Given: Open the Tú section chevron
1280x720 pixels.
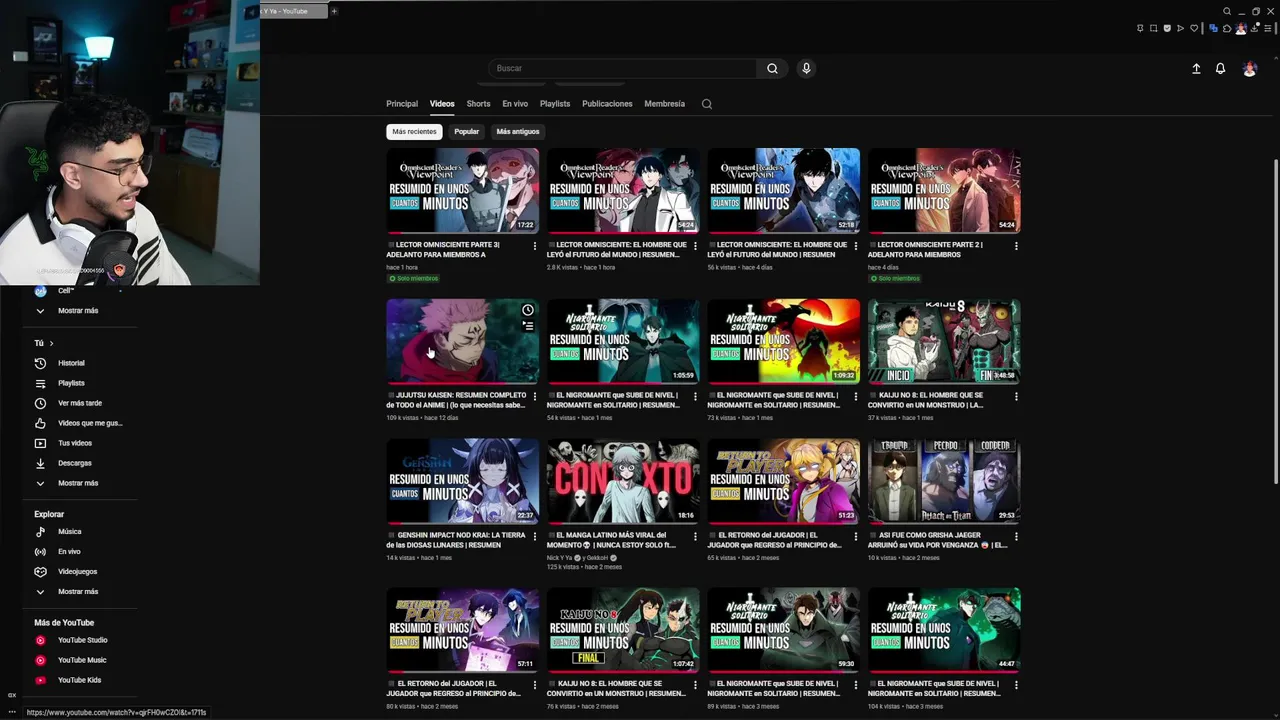Looking at the screenshot, I should [51, 343].
